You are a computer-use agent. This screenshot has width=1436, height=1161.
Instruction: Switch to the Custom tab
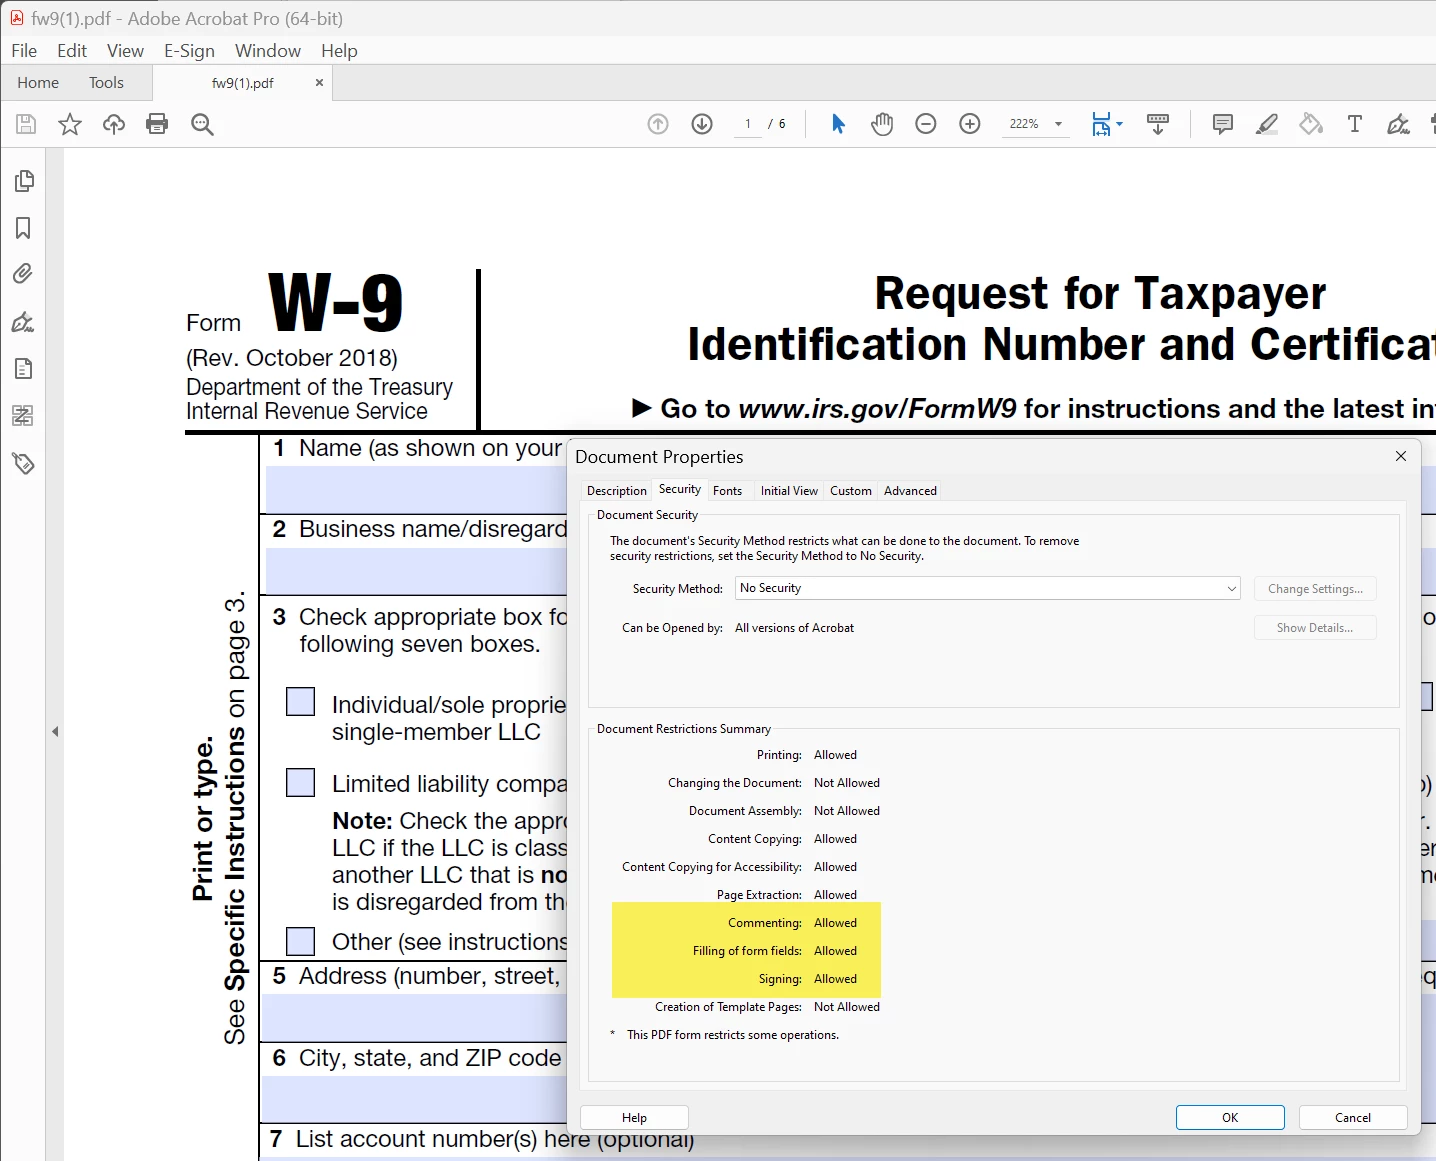coord(851,491)
